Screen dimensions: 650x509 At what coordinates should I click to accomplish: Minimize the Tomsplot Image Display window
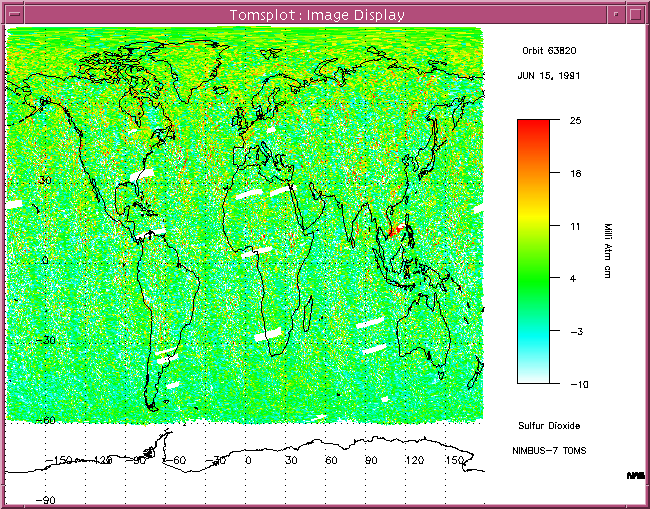tap(613, 14)
